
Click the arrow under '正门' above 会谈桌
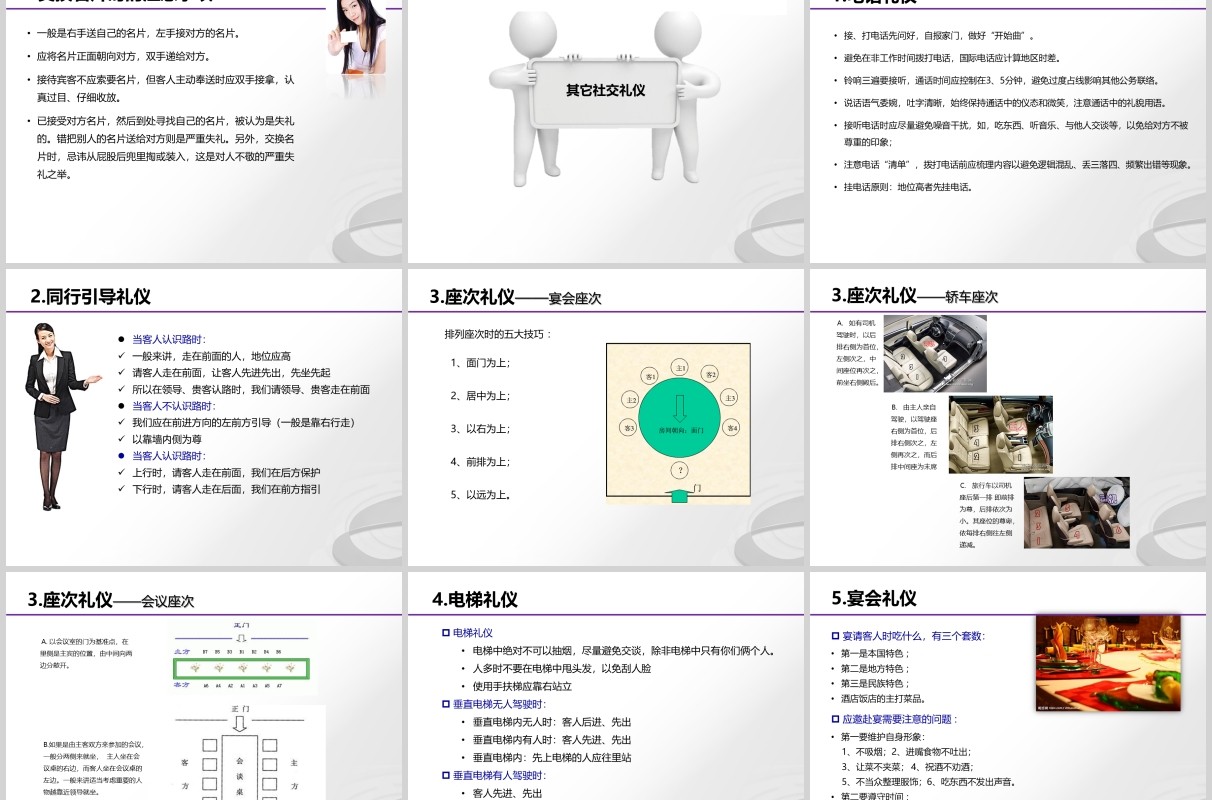239,723
